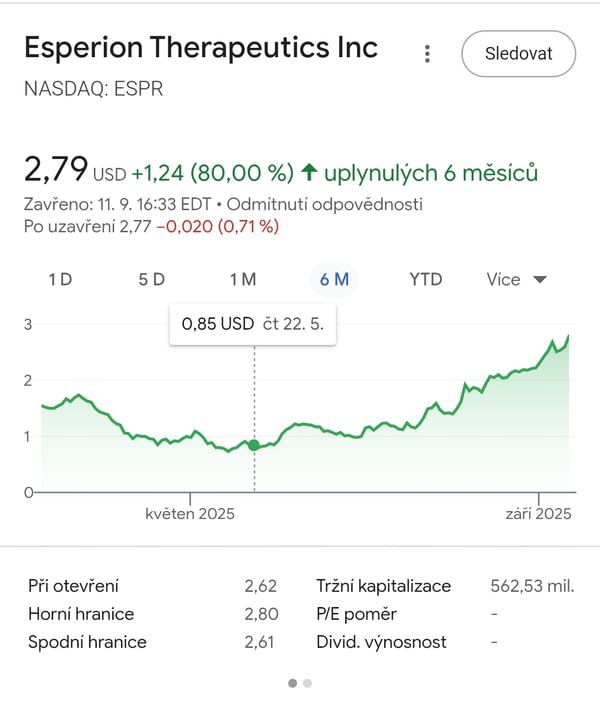Click the 0,85 USD chart tooltip
This screenshot has width=600, height=709.
[x=253, y=324]
